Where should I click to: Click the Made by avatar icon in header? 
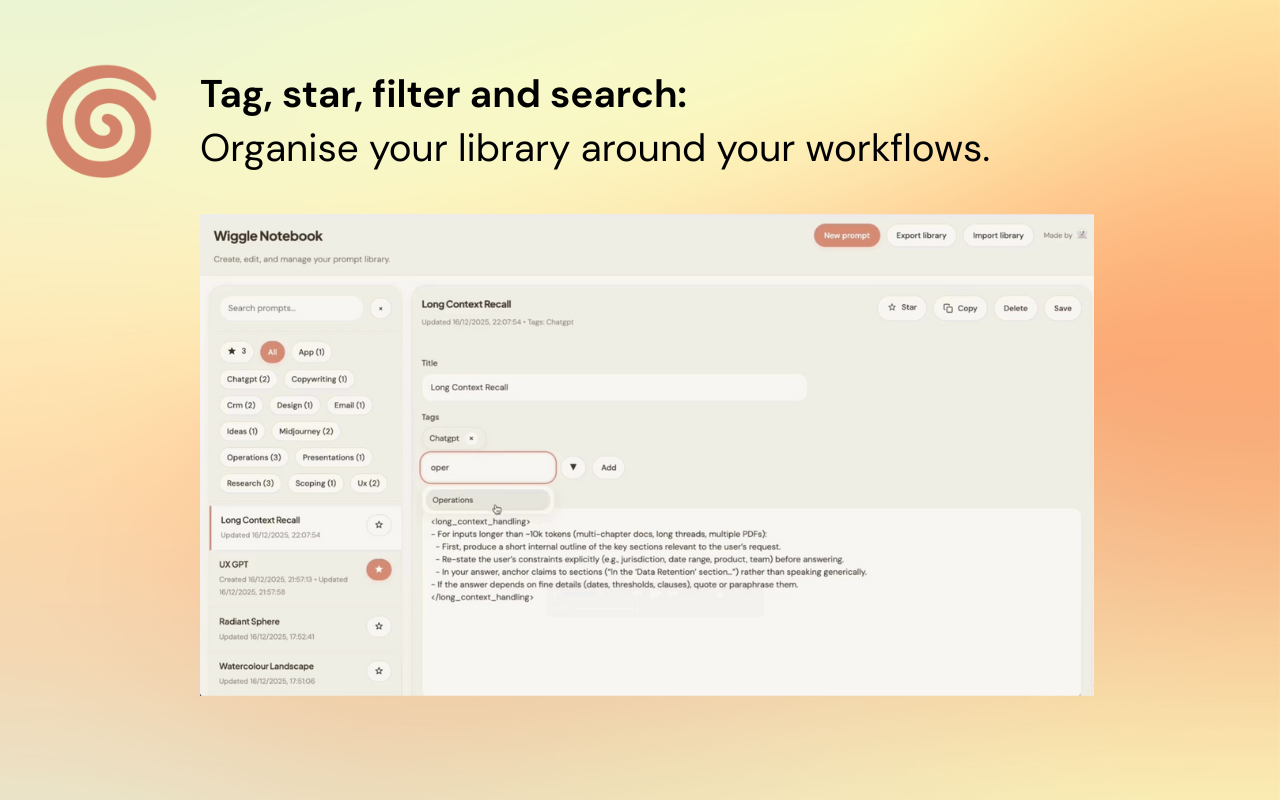click(1084, 235)
